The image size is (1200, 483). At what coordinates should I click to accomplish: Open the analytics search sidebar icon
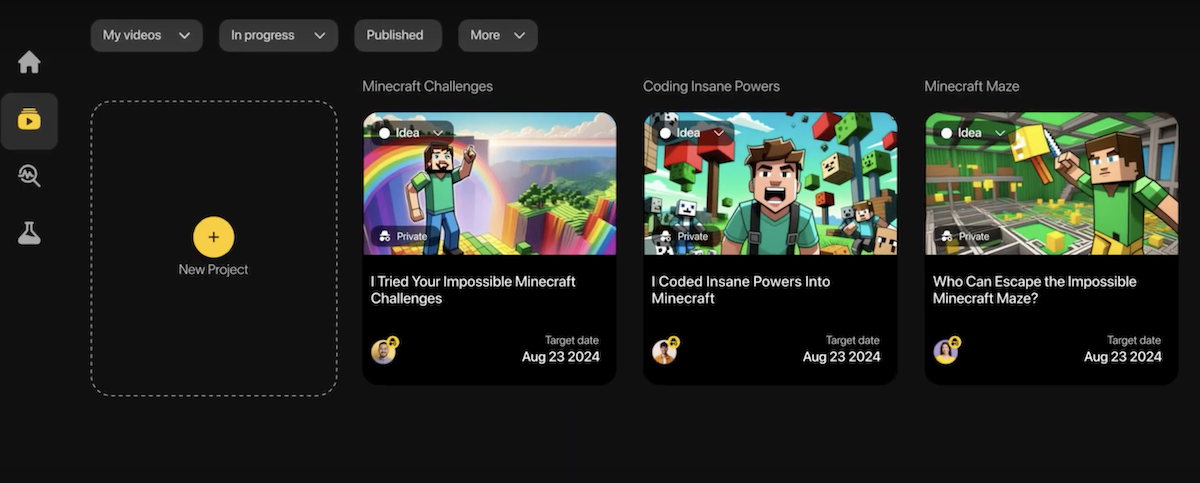pyautogui.click(x=29, y=177)
